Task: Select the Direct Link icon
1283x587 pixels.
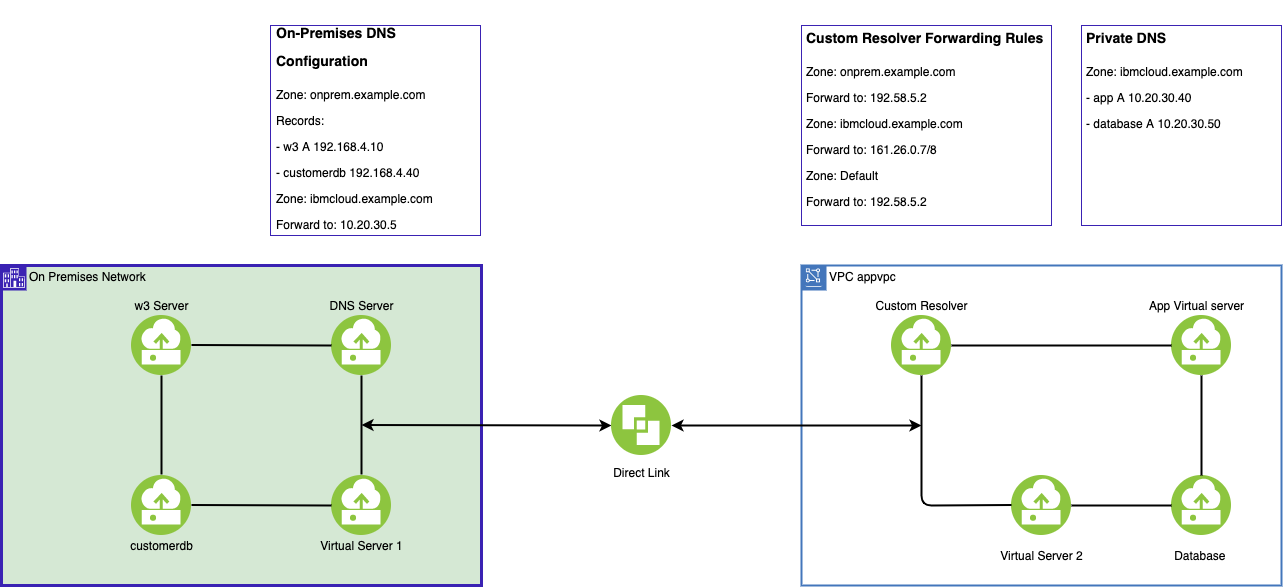Action: point(640,424)
